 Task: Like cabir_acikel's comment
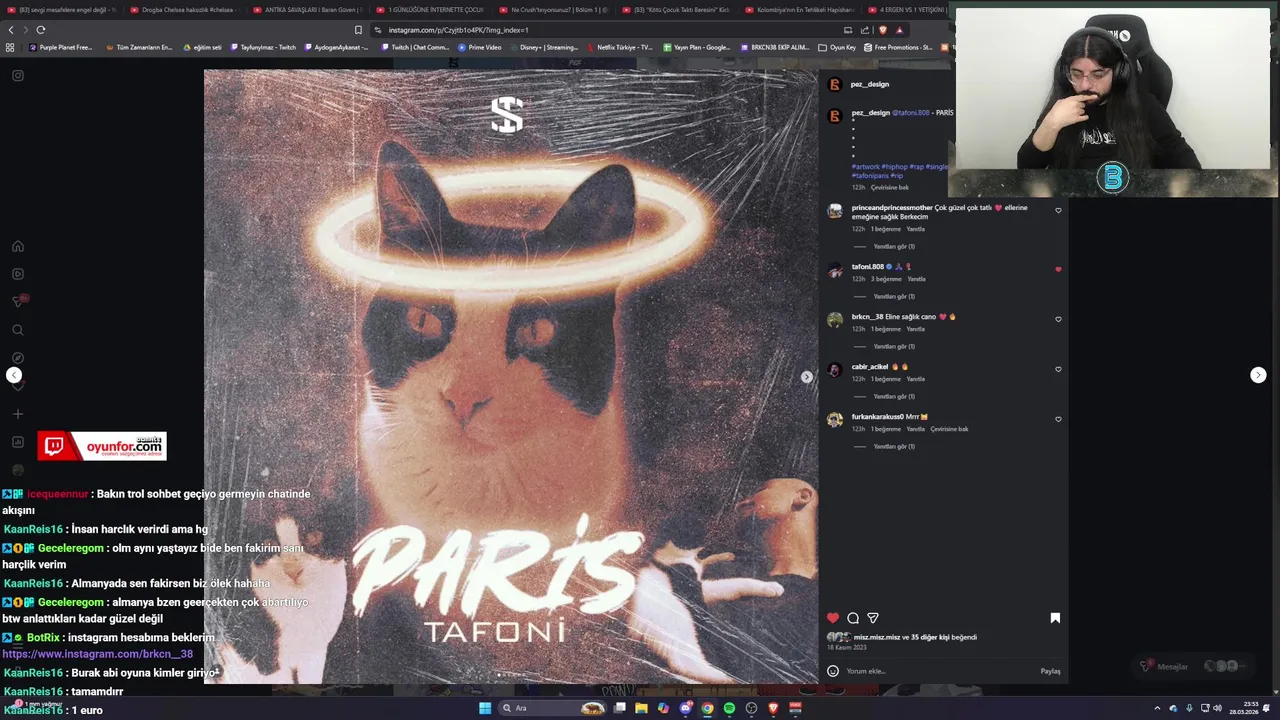[1058, 369]
